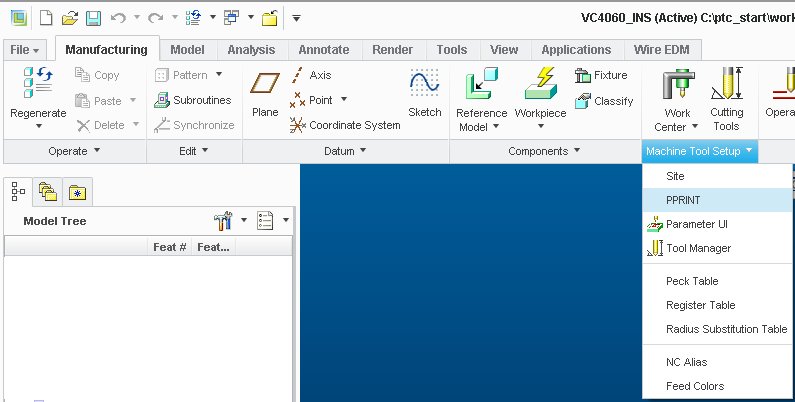Switch to the Render tab
795x402 pixels.
392,50
